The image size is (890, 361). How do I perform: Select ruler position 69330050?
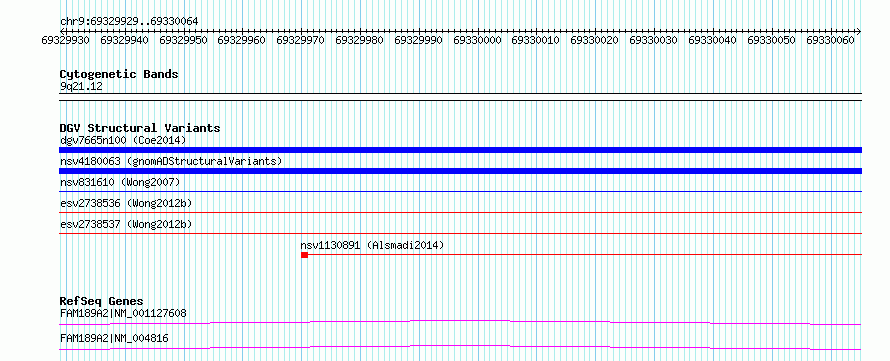(x=771, y=40)
